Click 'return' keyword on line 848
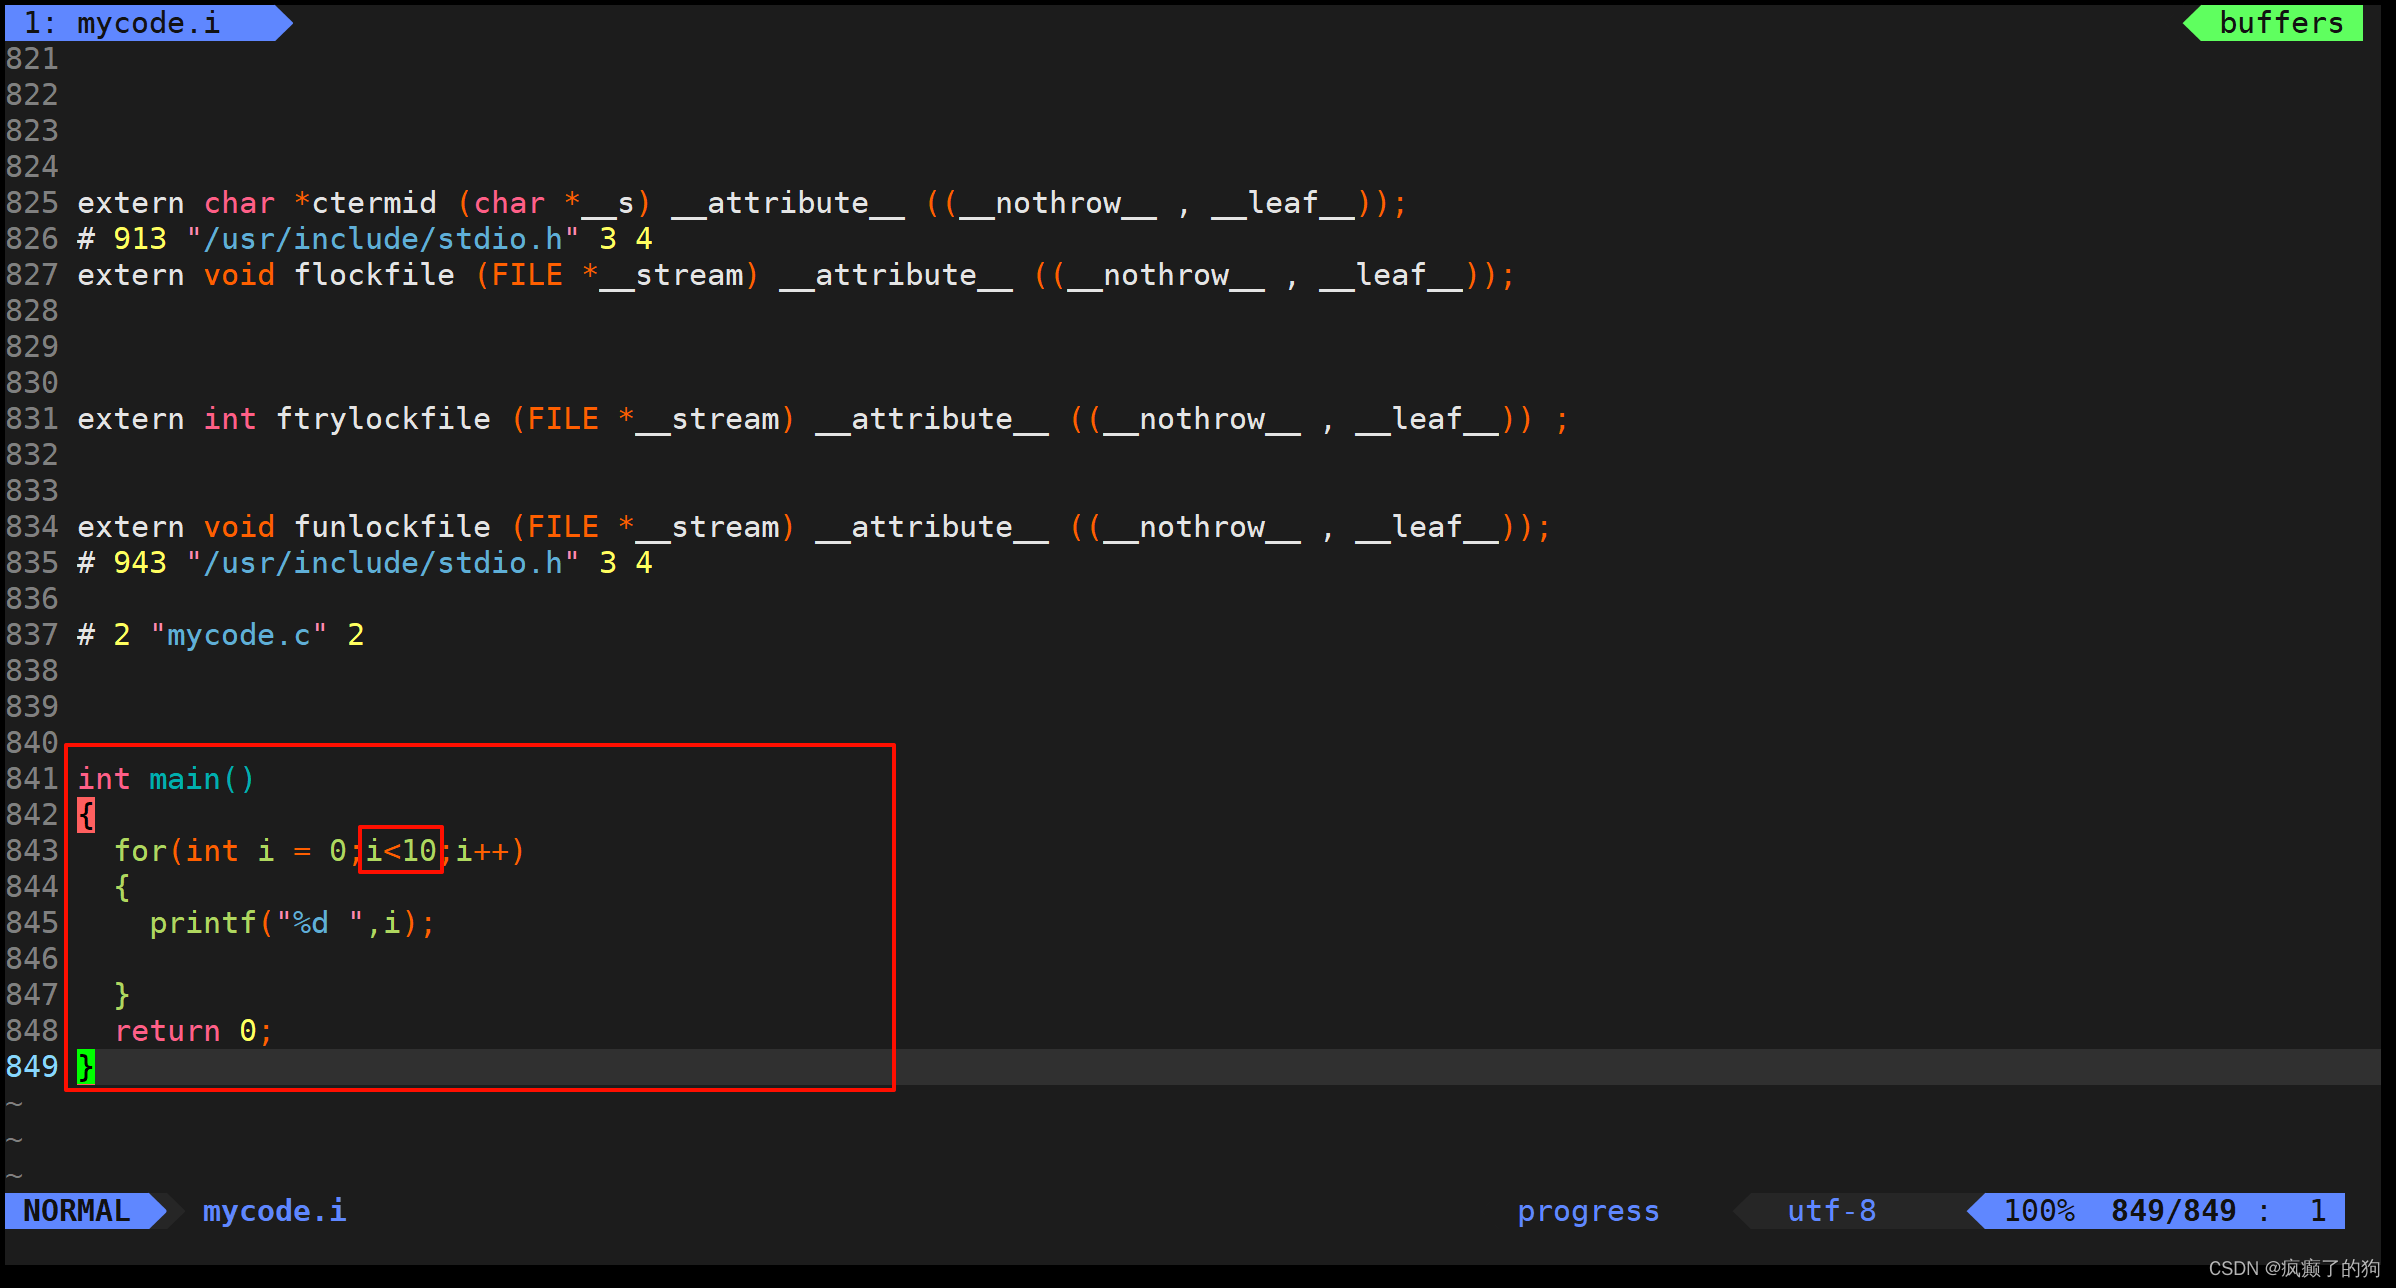 click(x=167, y=1031)
